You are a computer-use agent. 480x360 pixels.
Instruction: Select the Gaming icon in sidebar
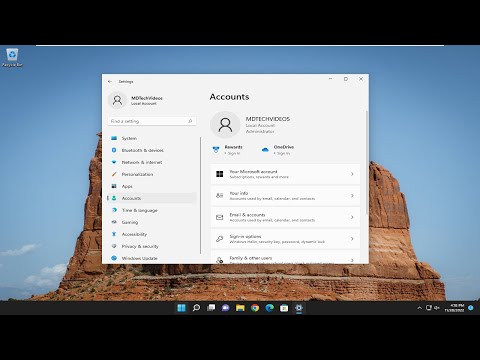pyautogui.click(x=114, y=222)
